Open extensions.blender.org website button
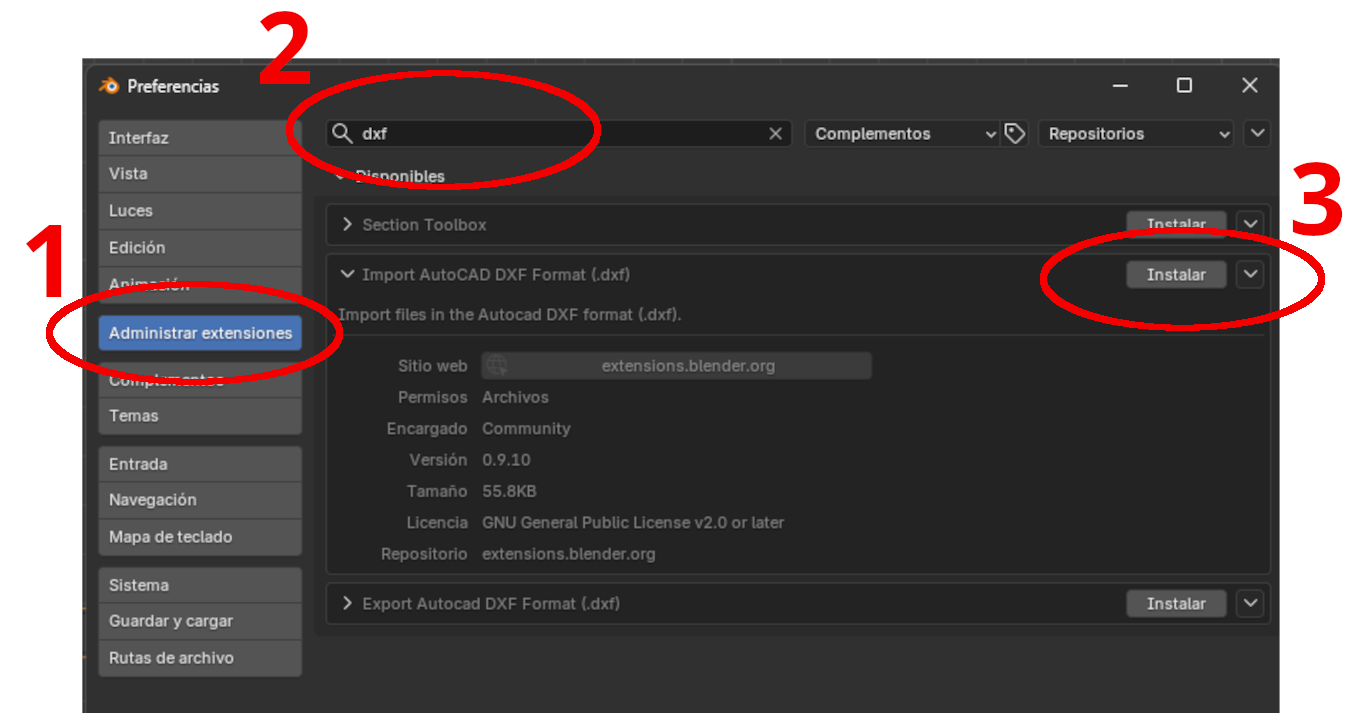This screenshot has height=713, width=1360. point(677,366)
